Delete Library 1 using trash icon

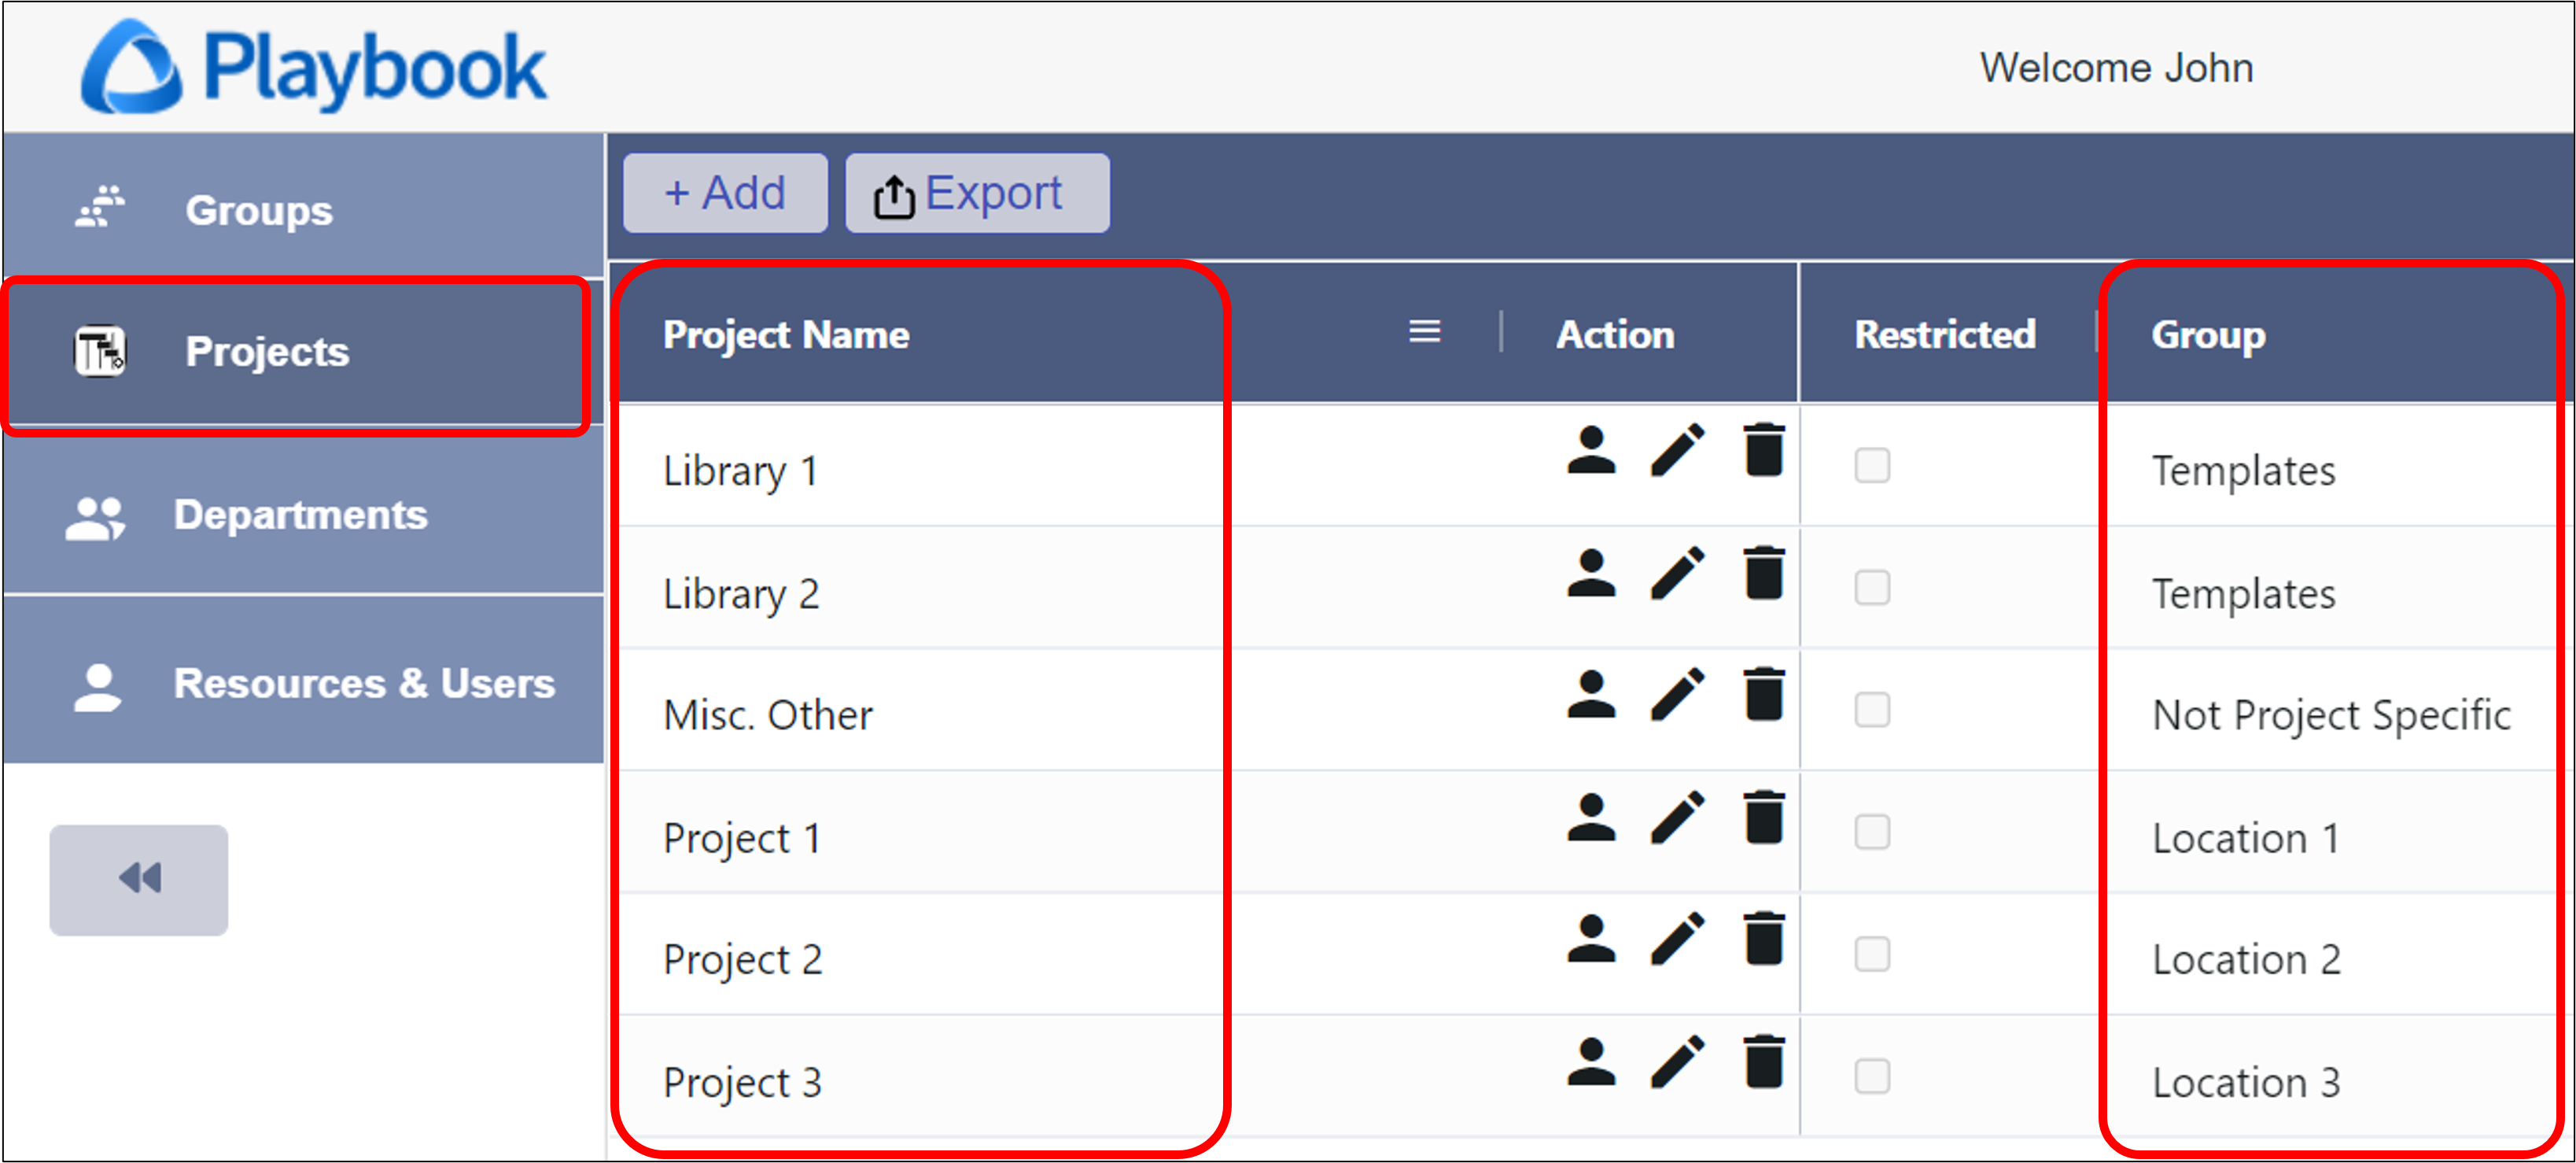[1764, 450]
